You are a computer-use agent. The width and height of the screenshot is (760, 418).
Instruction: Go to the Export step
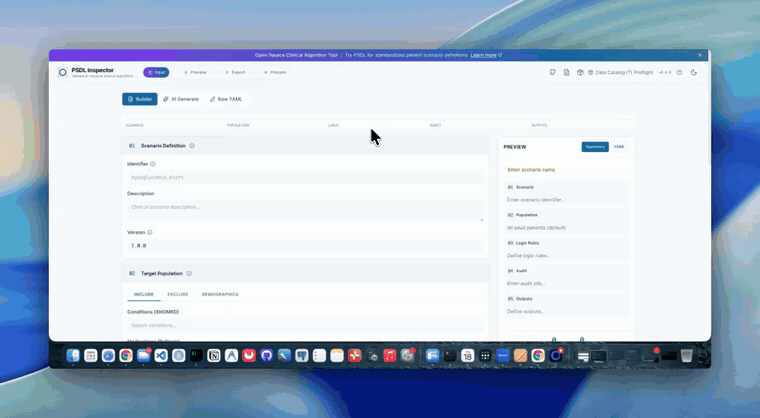236,72
